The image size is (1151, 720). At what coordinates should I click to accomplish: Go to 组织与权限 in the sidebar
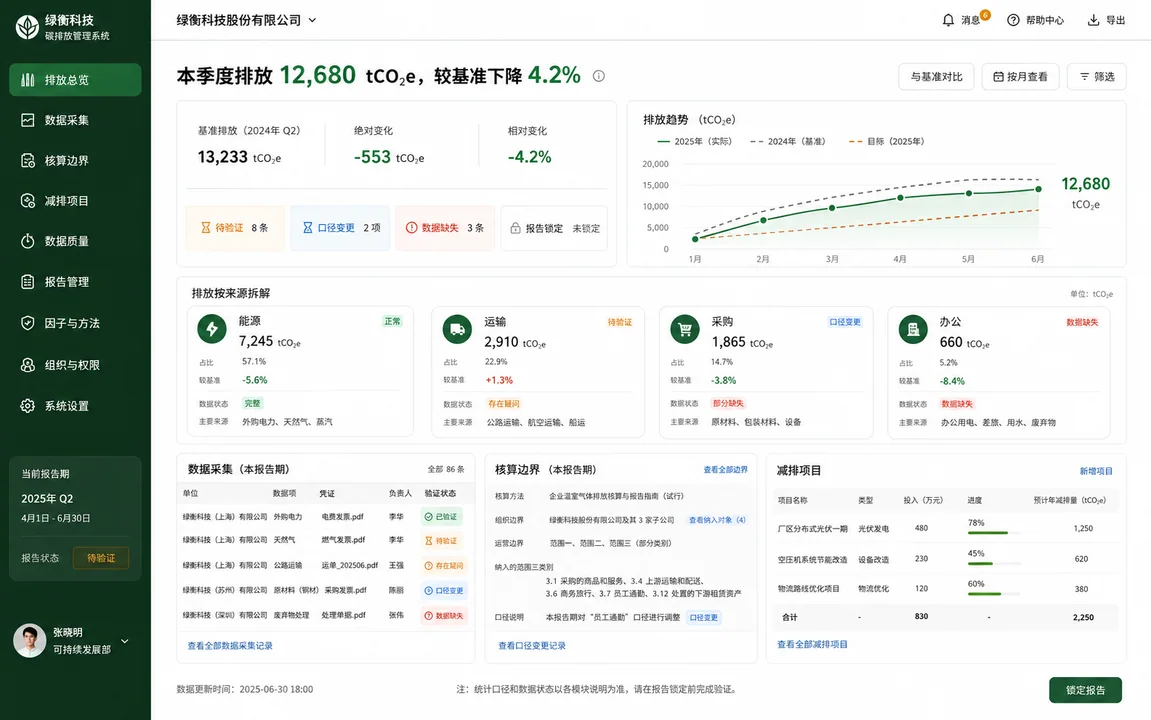click(75, 365)
